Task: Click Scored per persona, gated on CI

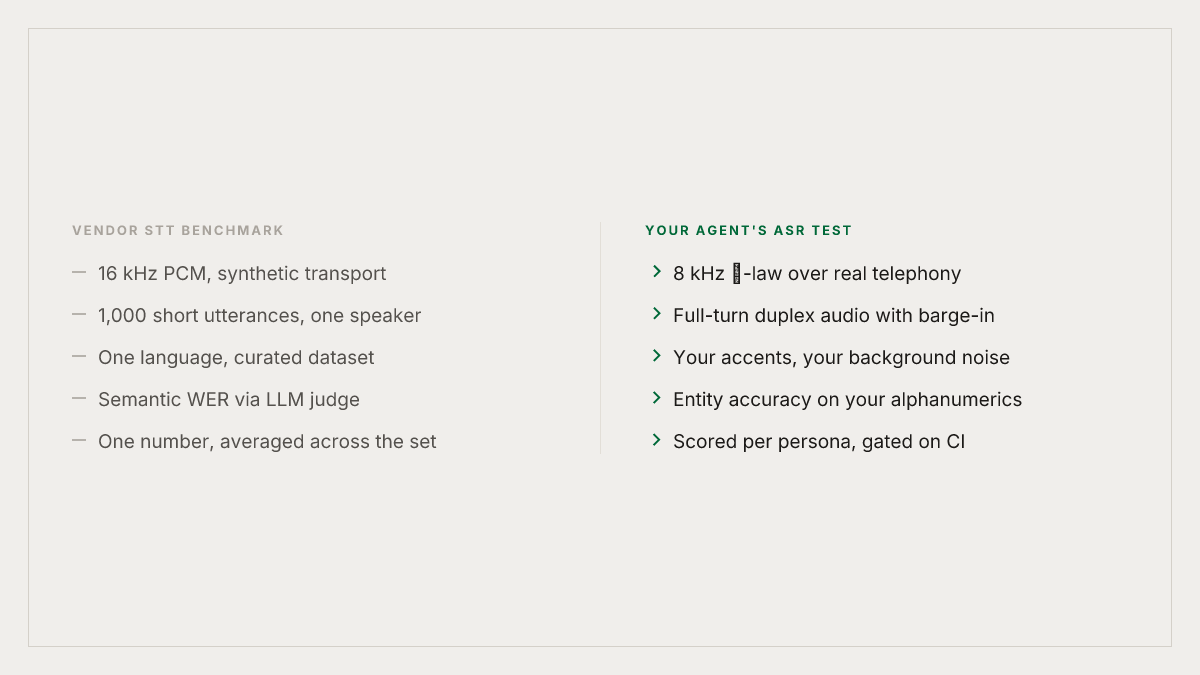Action: tap(819, 442)
